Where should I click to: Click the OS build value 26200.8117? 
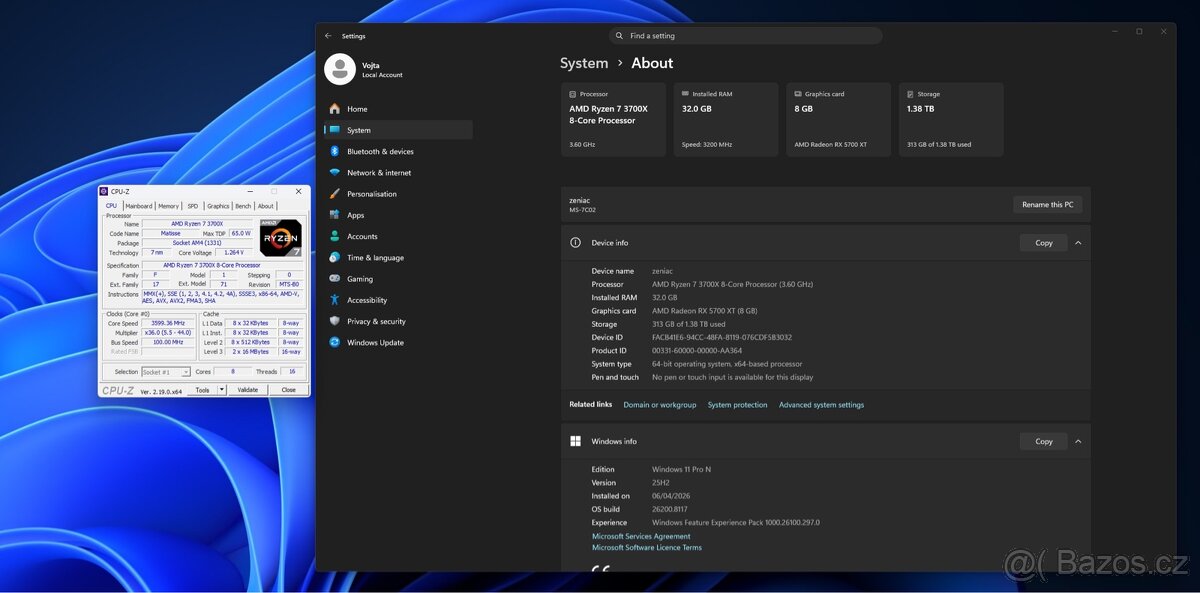pos(670,509)
